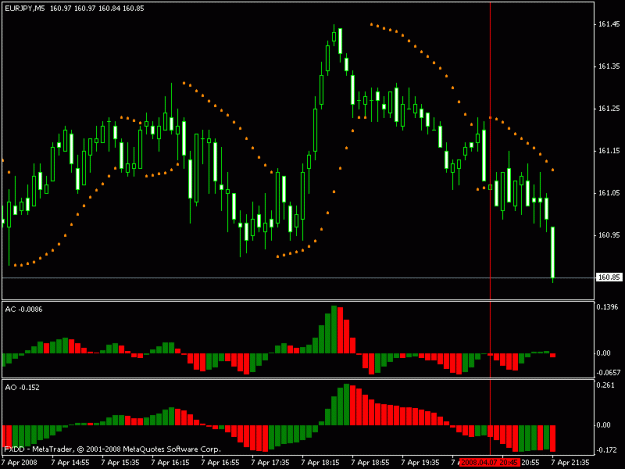Click the 7 Apr 15:35 time axis label

(120, 463)
